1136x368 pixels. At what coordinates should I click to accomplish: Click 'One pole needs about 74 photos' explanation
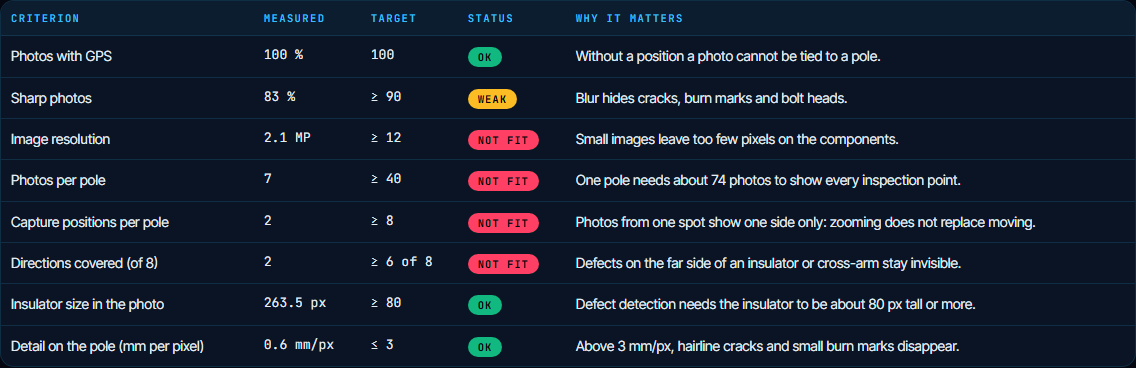pyautogui.click(x=768, y=181)
